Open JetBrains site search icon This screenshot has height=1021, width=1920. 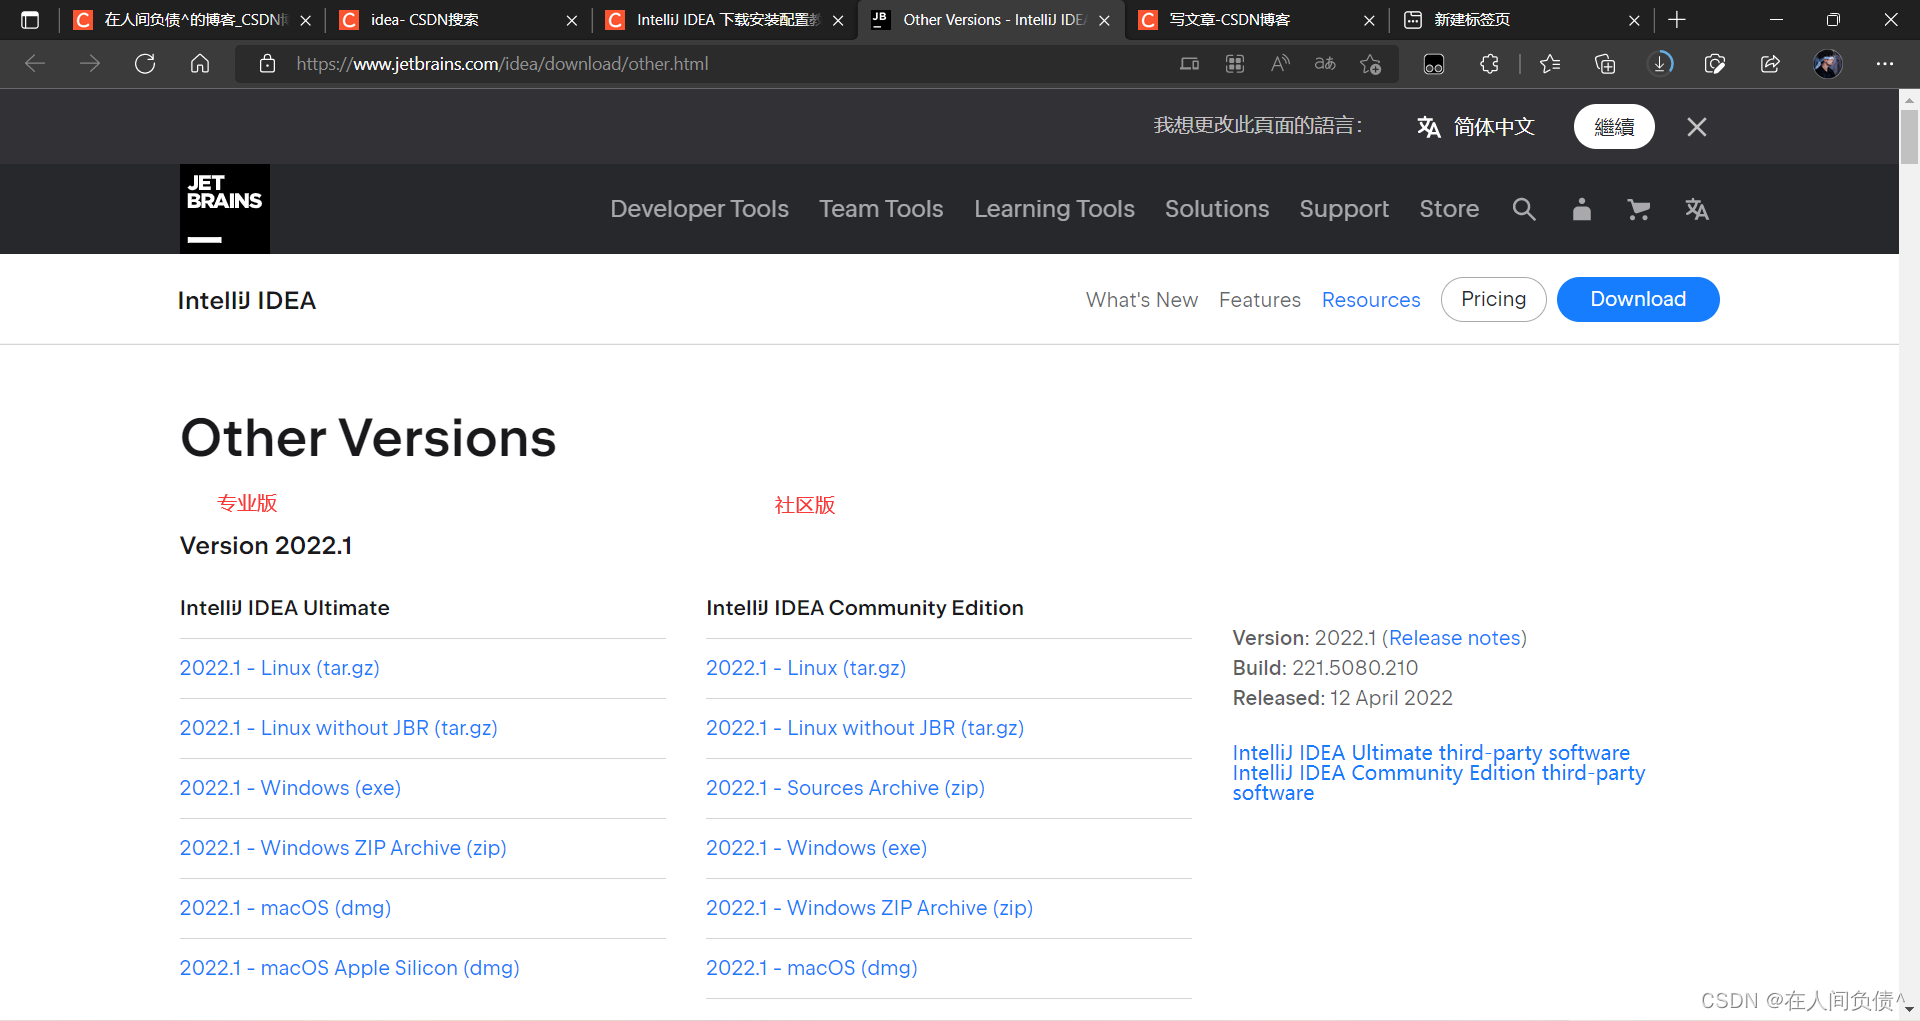[x=1524, y=209]
